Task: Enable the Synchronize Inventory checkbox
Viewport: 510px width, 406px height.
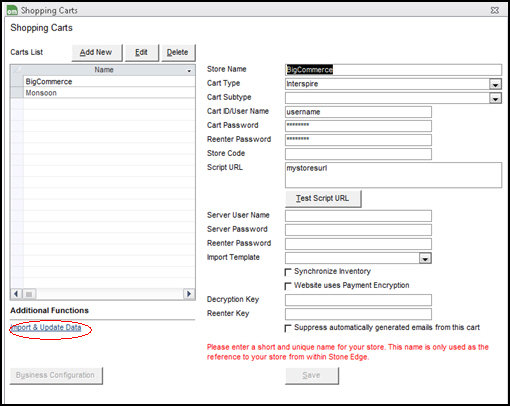Action: point(288,272)
